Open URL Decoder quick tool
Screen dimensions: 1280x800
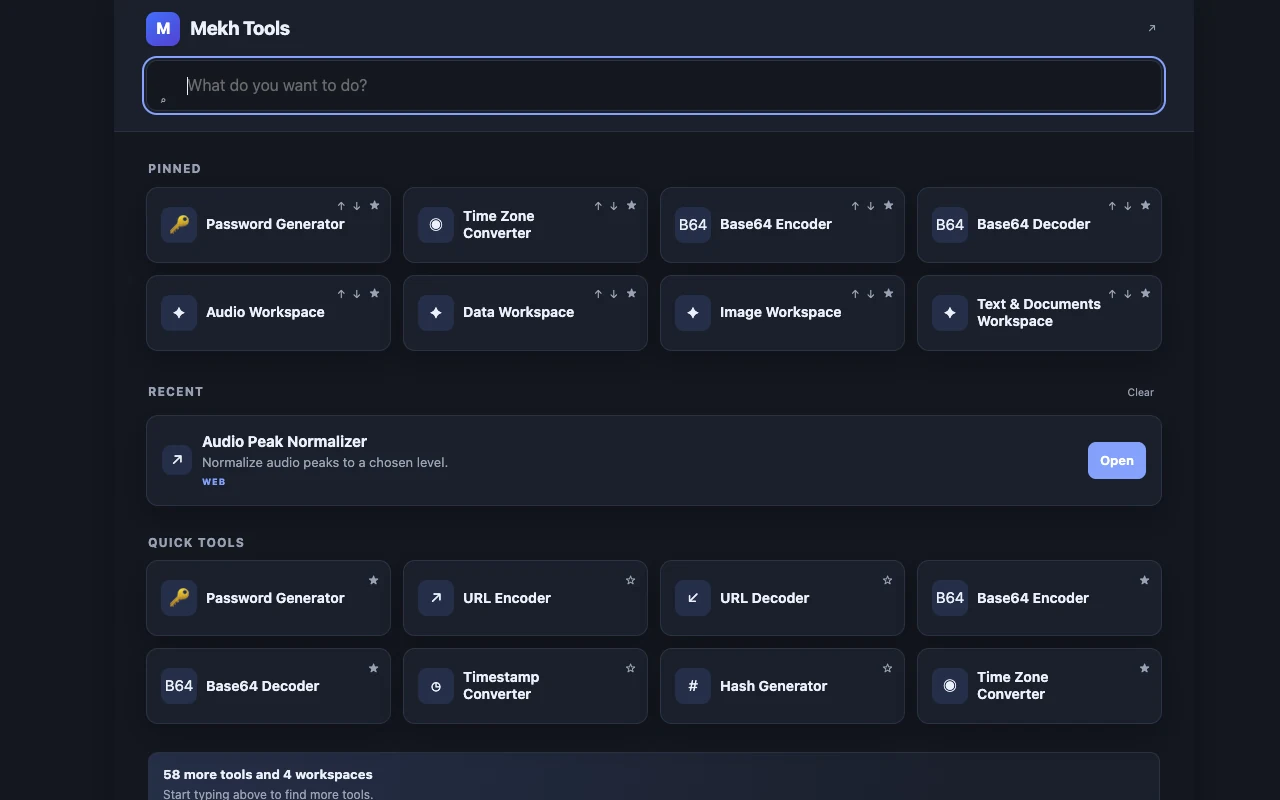tap(782, 598)
